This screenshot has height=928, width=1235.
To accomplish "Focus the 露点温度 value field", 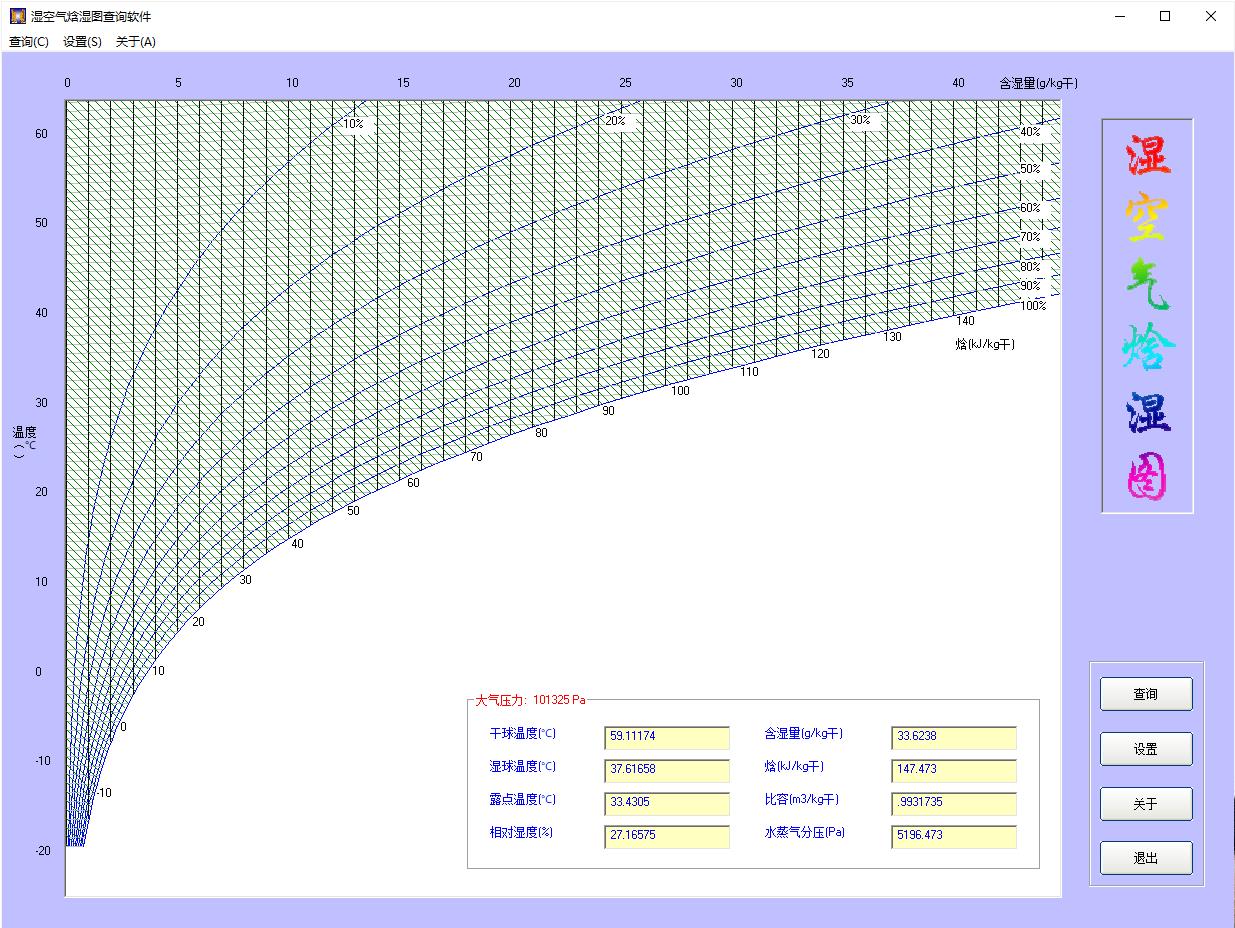I will click(x=667, y=803).
